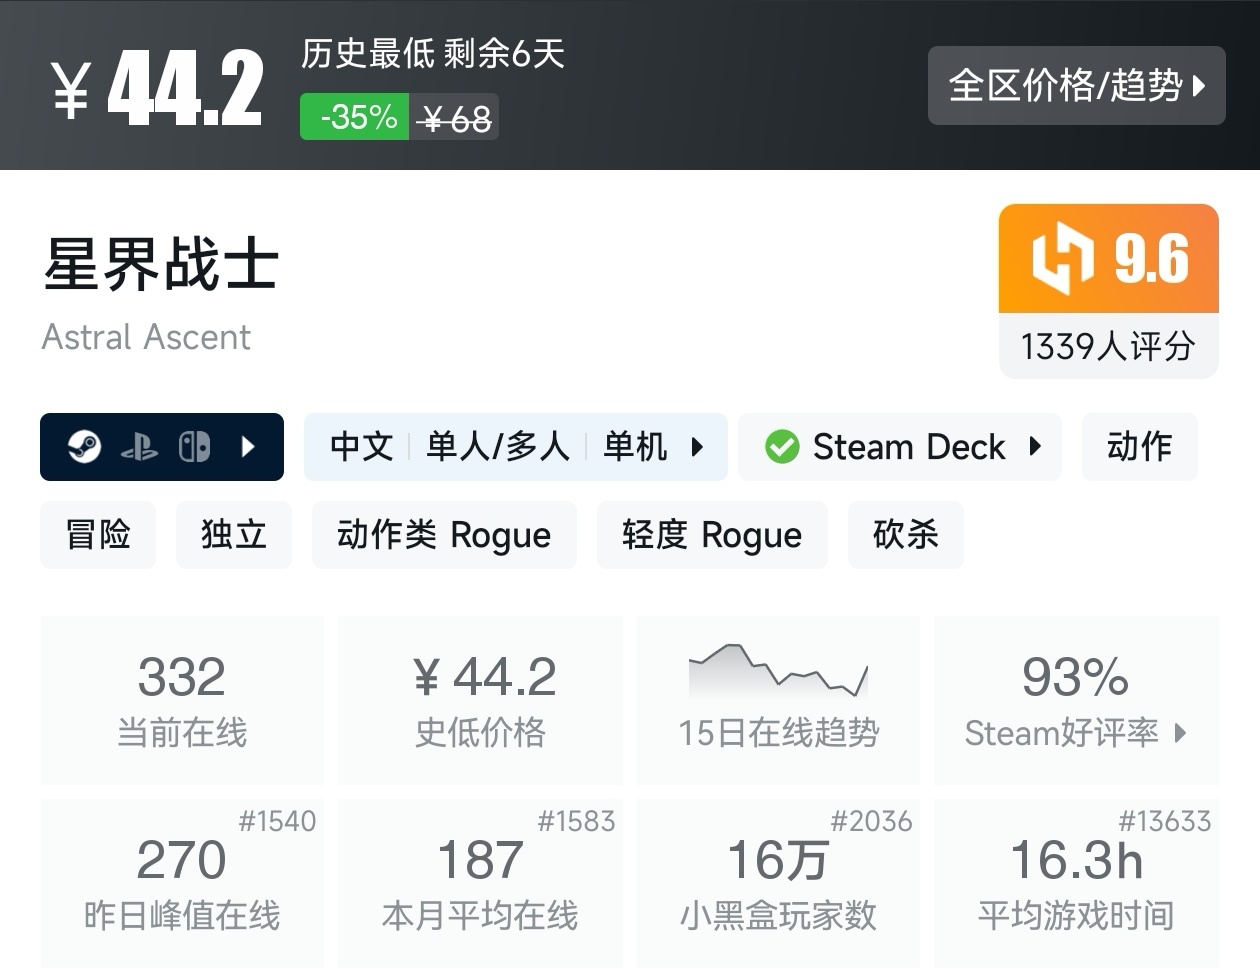
Task: Click the 单人/多人 player mode label
Action: 498,447
